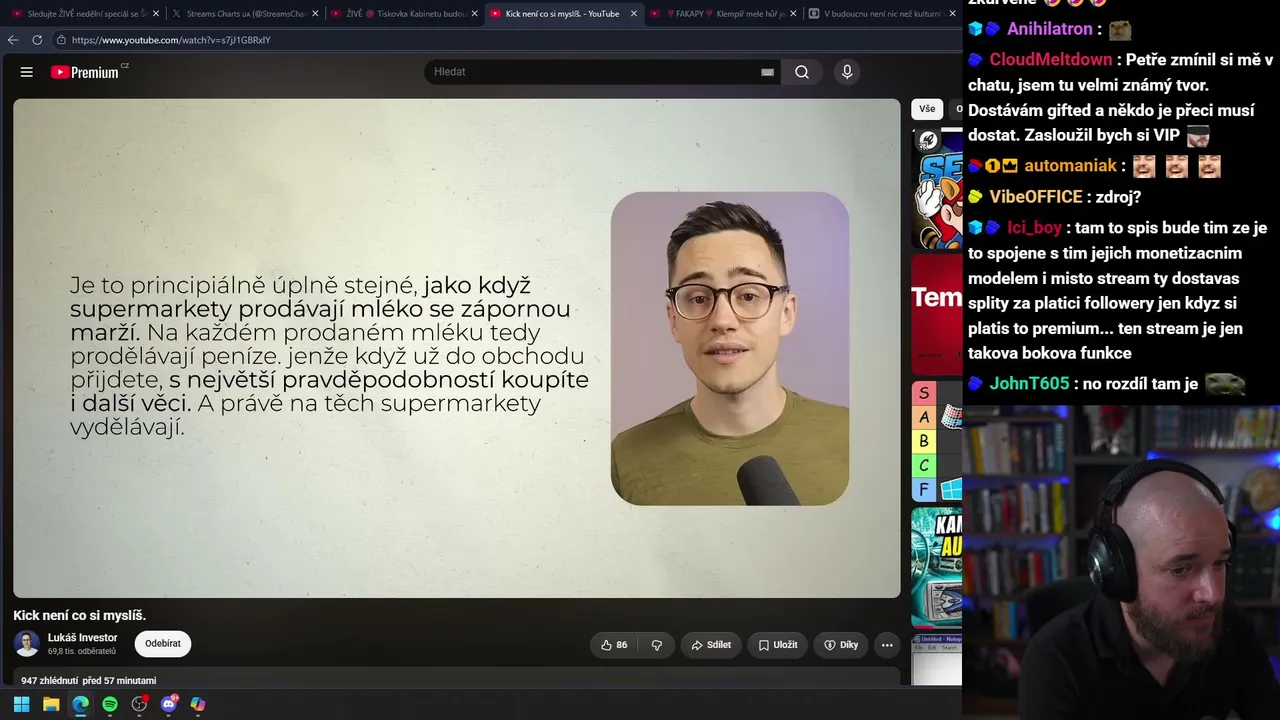
Task: Select the 'Kick není co si myslíš' tab
Action: (x=563, y=14)
